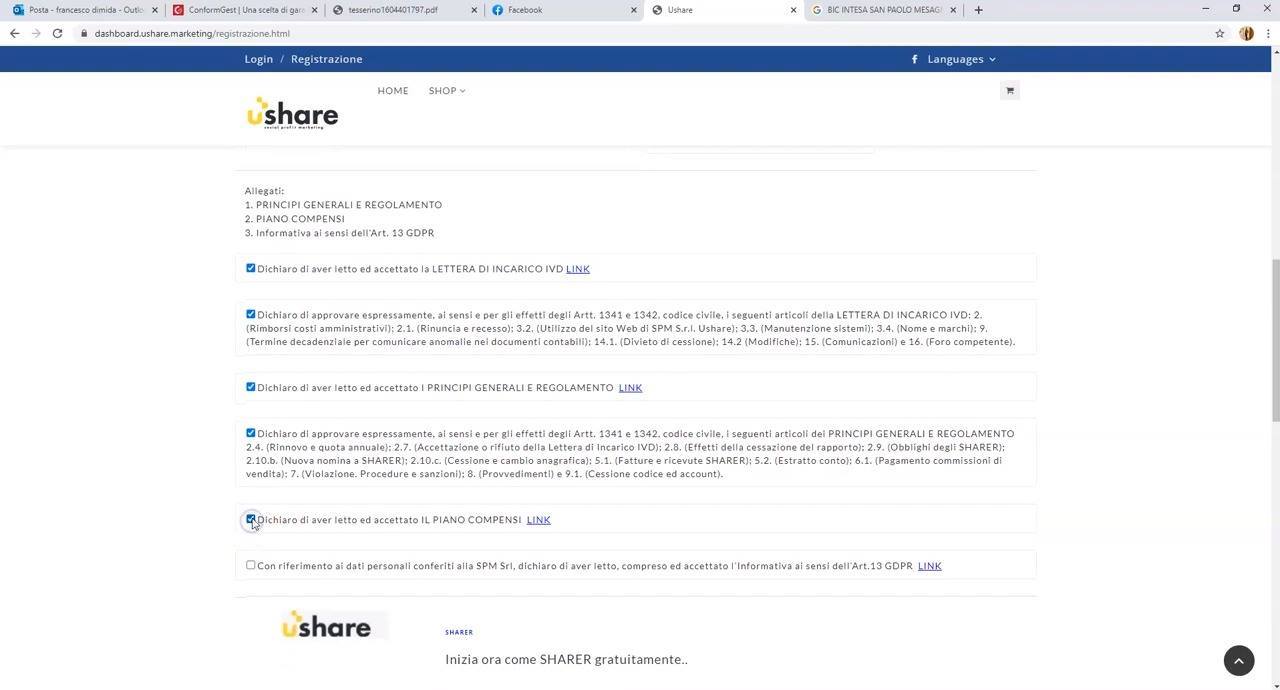The height and width of the screenshot is (690, 1280).
Task: Click 'Inizia ora come SHARER gratuitamente..' text
Action: click(x=566, y=659)
